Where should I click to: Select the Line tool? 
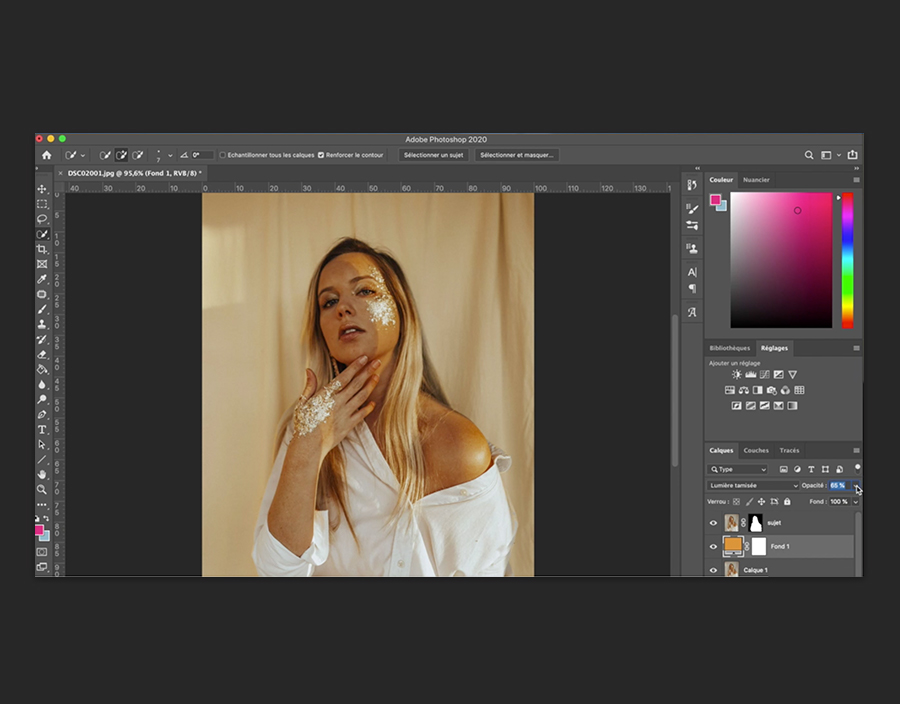[x=42, y=460]
